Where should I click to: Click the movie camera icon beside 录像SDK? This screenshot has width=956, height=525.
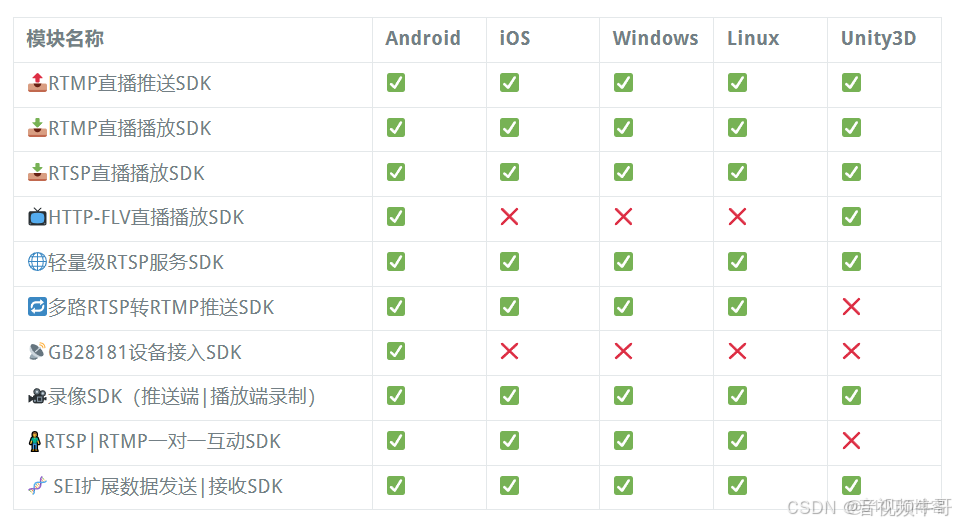pos(37,397)
